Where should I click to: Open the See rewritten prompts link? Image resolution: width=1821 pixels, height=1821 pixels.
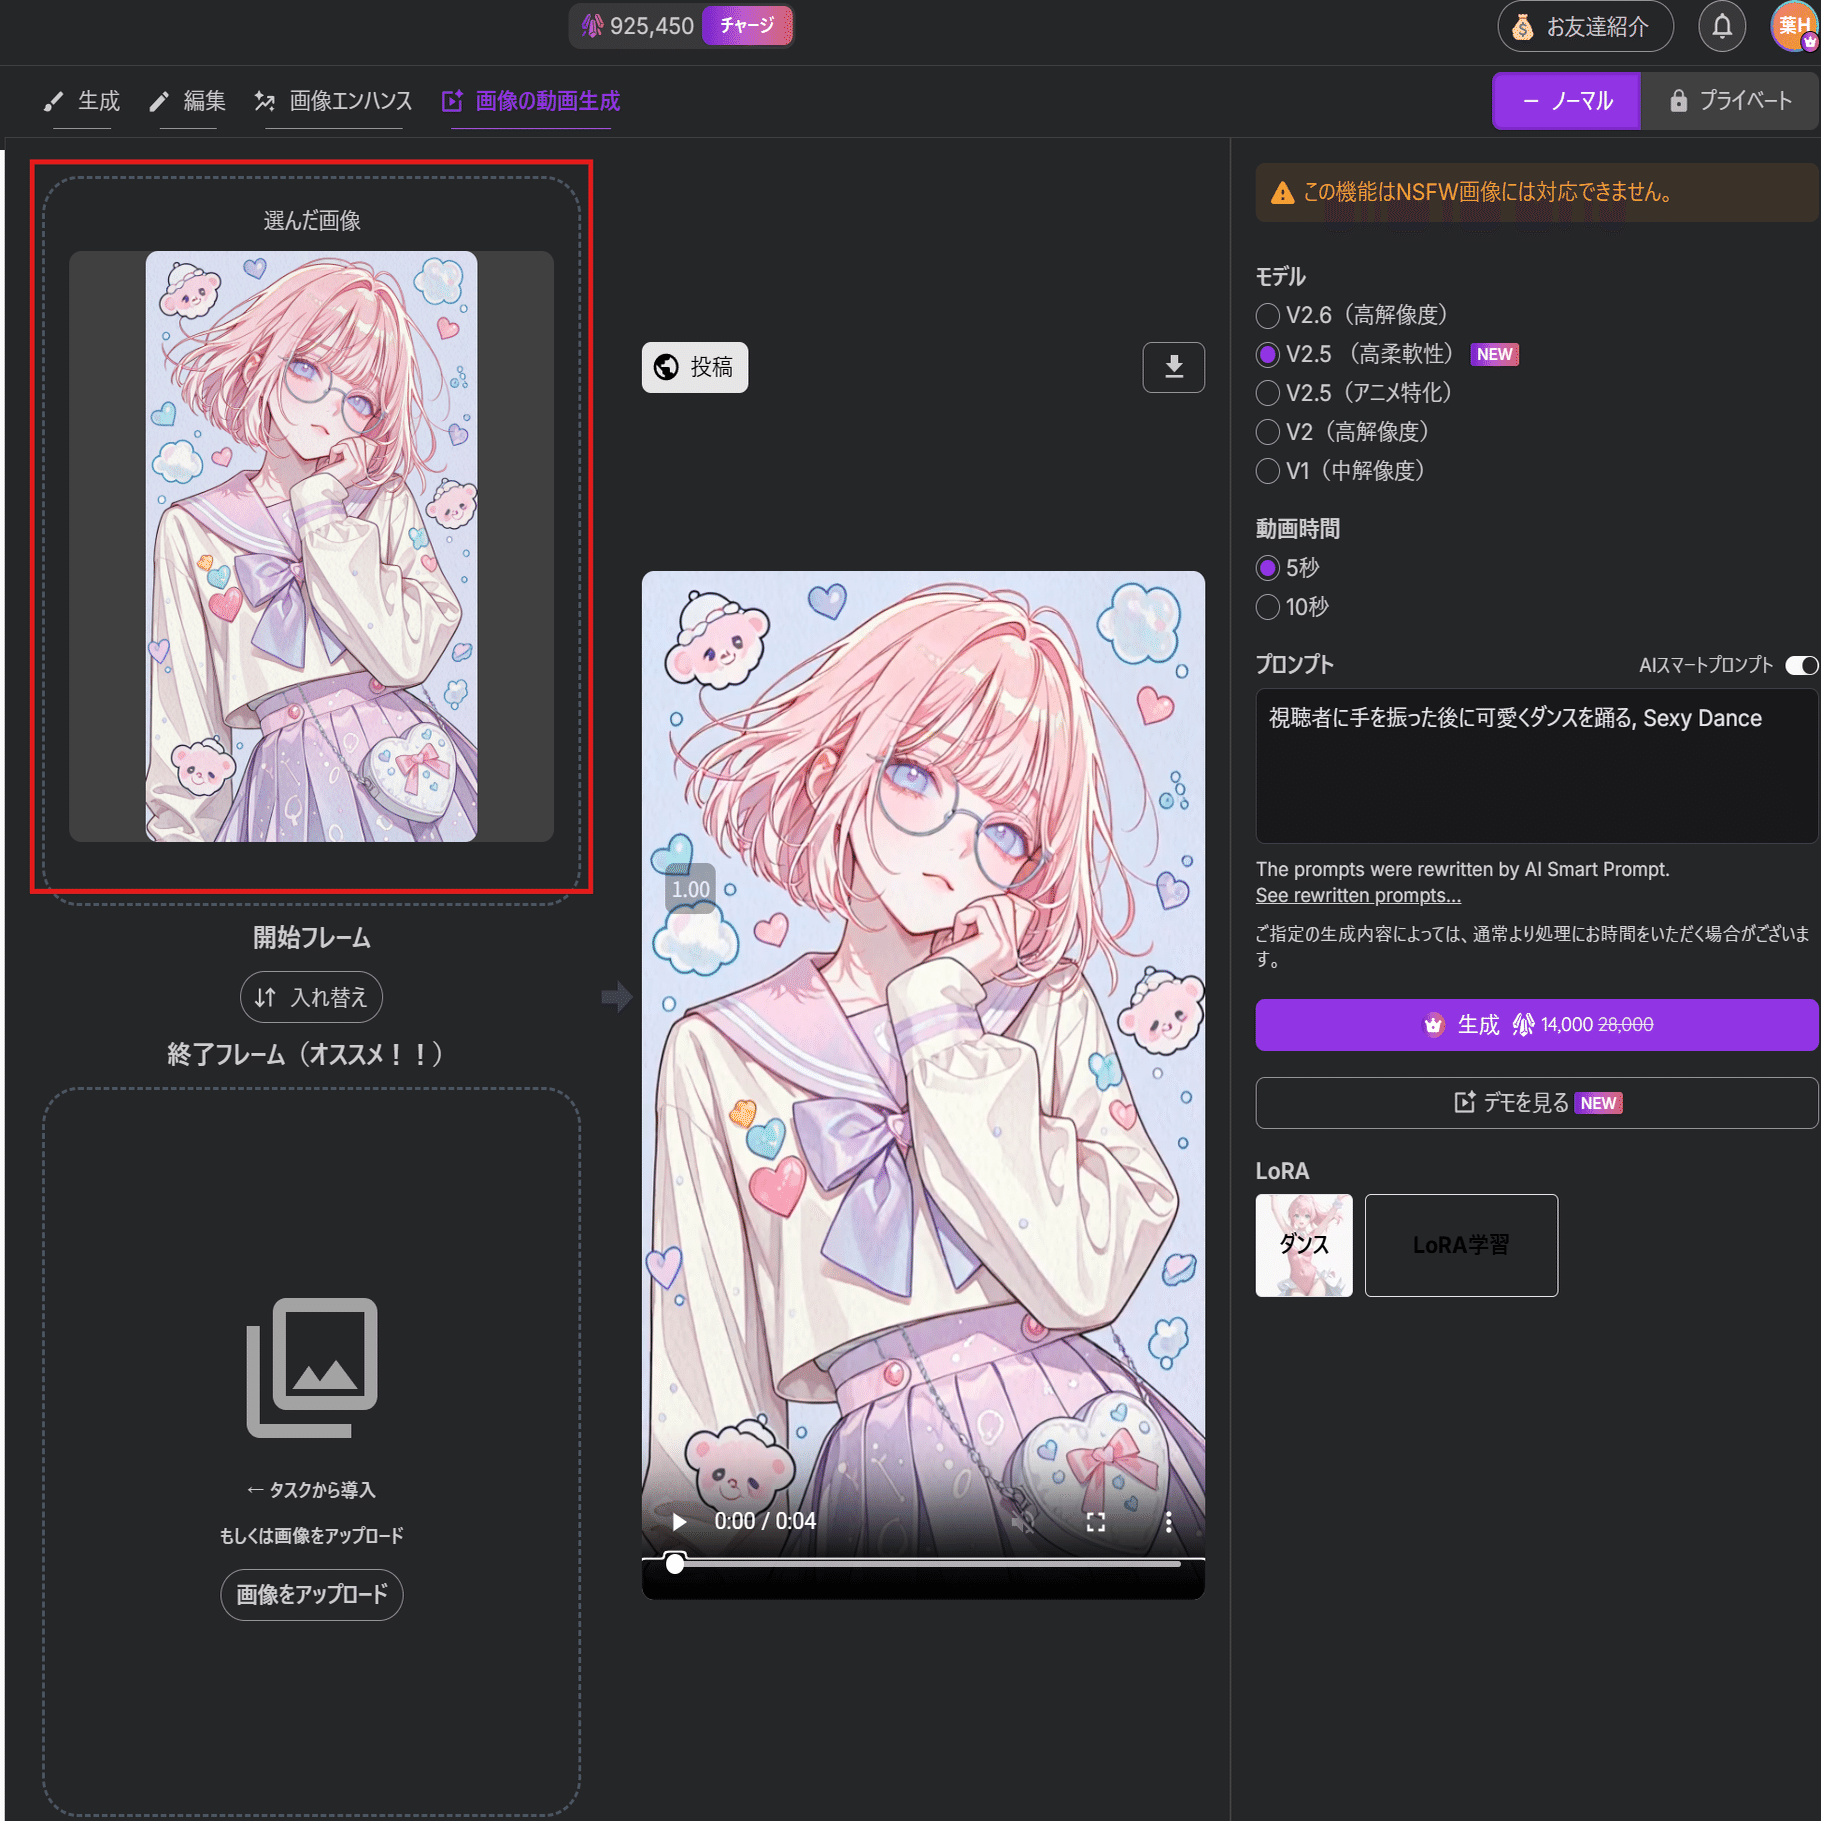(1358, 895)
